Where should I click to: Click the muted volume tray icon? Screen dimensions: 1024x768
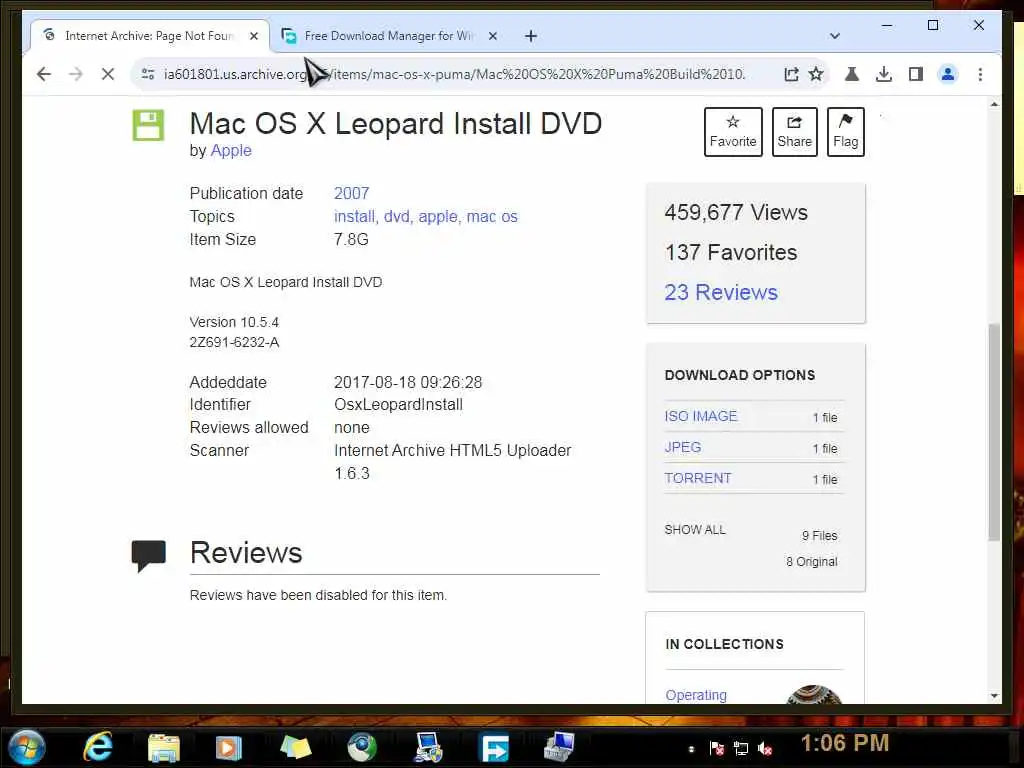pyautogui.click(x=765, y=748)
